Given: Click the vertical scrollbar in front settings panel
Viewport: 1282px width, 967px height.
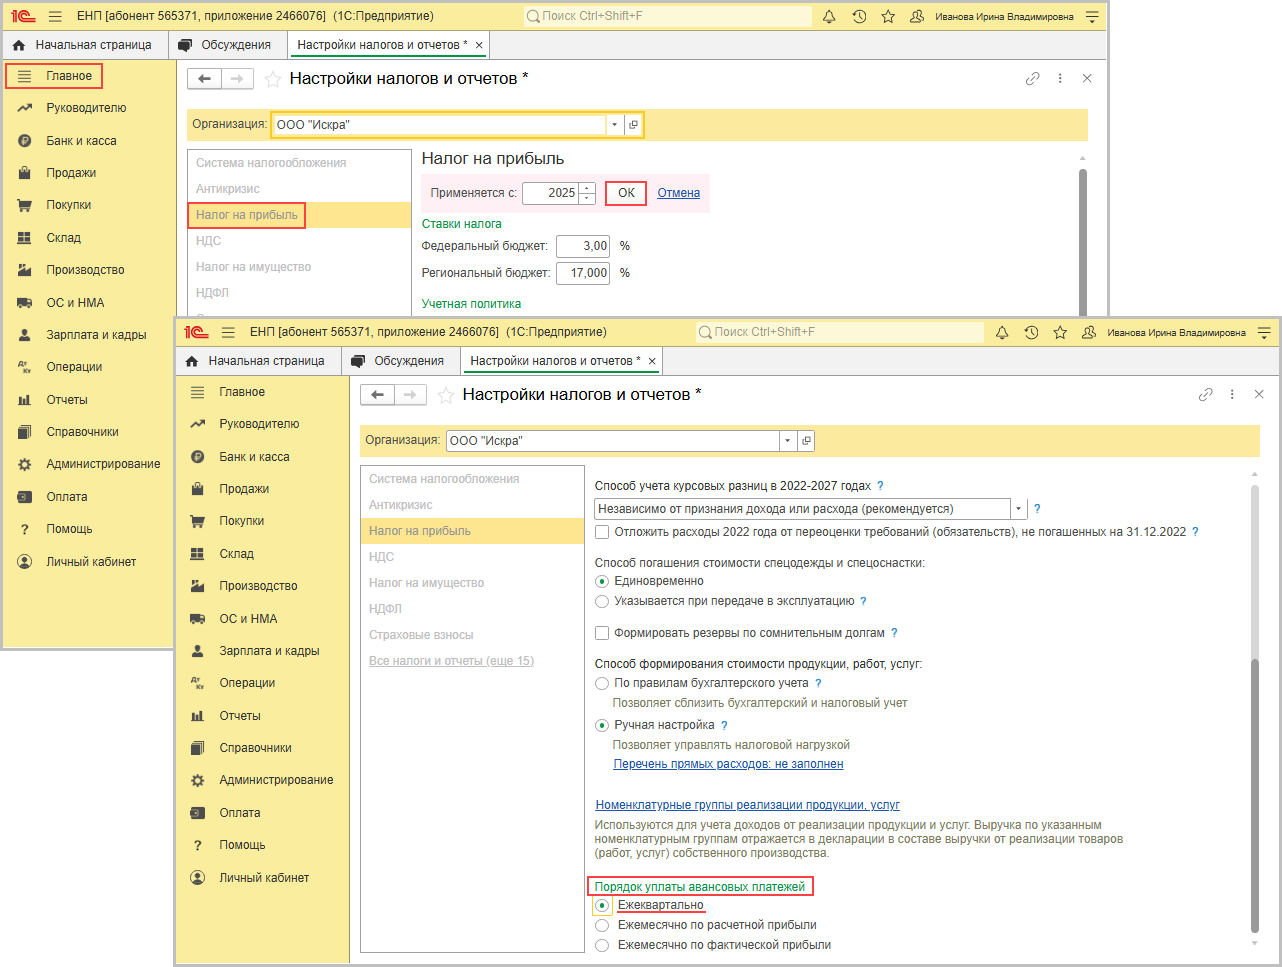Looking at the screenshot, I should coord(1255,800).
